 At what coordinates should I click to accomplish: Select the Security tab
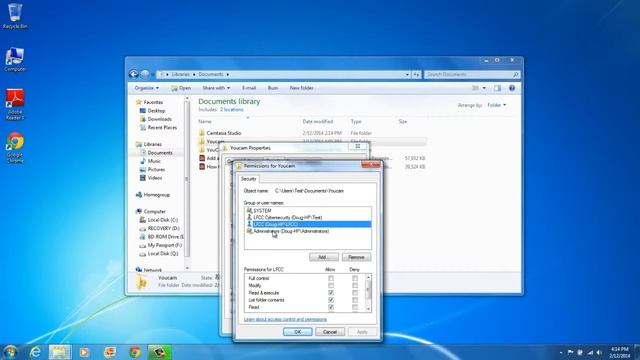tap(249, 179)
